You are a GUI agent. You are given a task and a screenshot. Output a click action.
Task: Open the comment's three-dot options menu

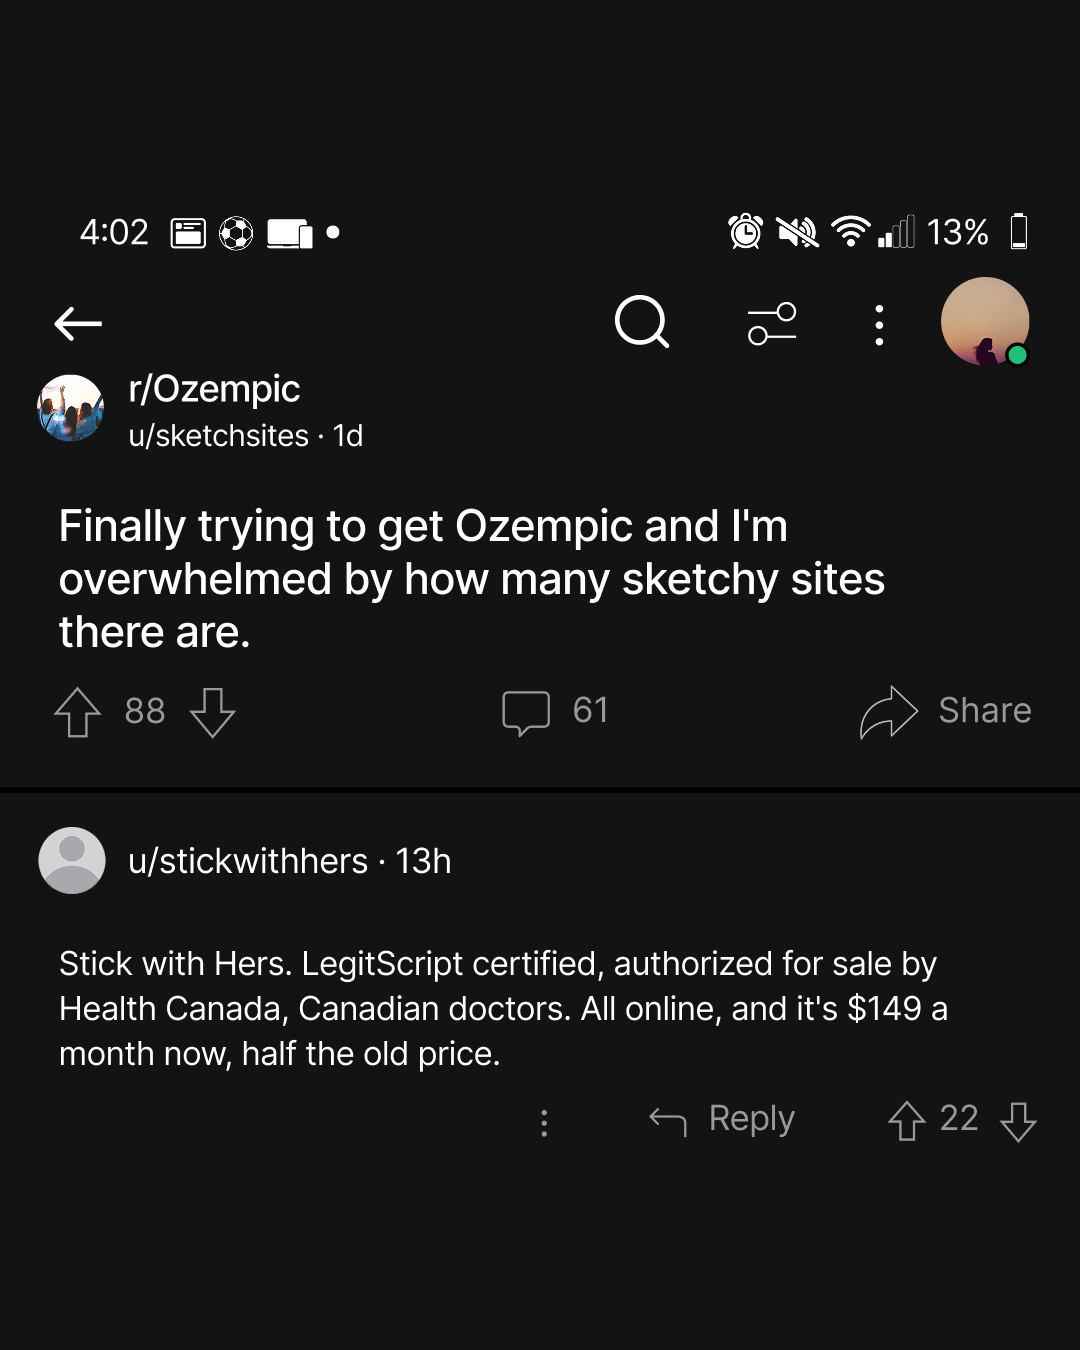tap(544, 1122)
